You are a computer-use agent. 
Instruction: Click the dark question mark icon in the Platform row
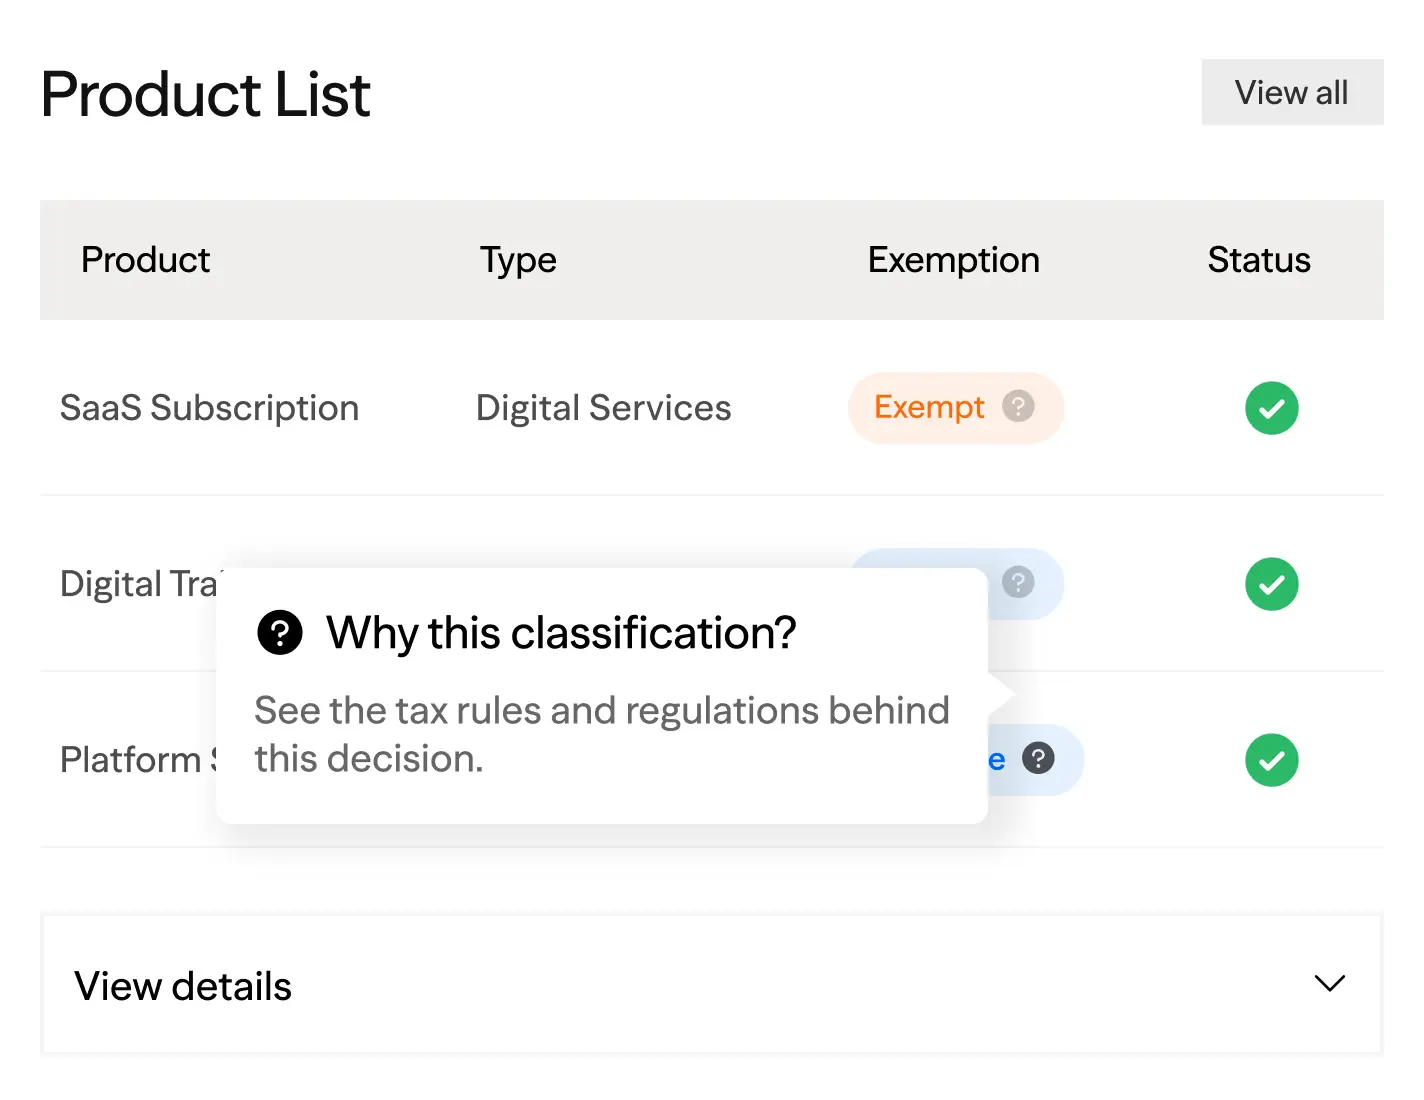(1038, 759)
